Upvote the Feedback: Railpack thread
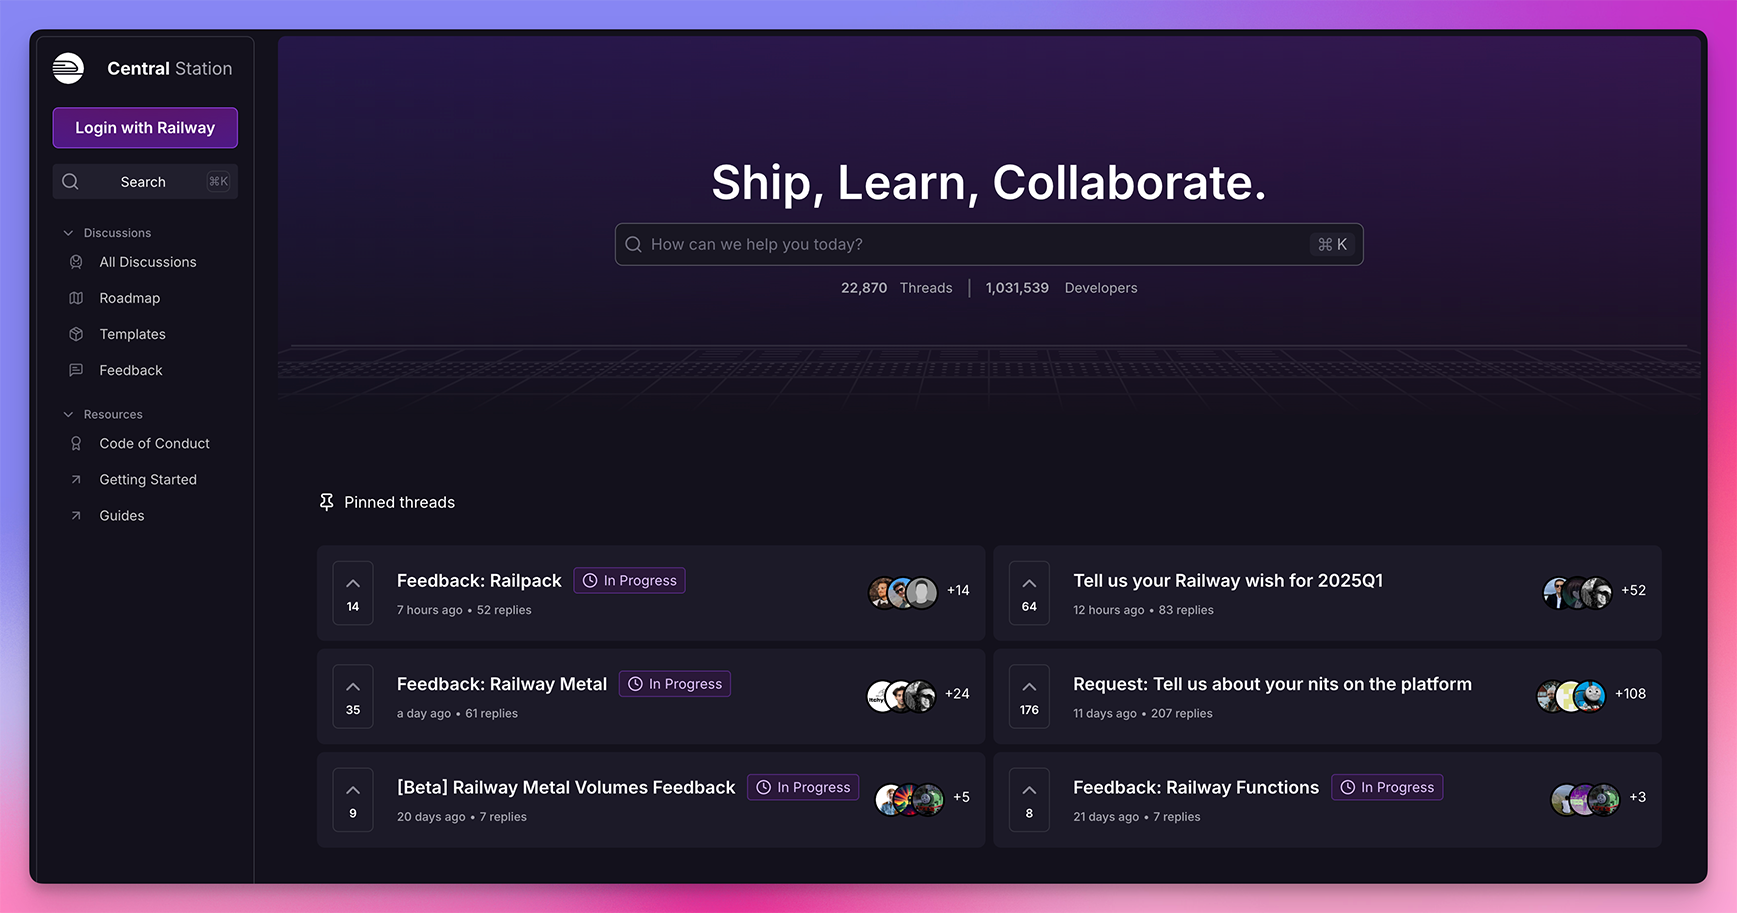 (353, 593)
